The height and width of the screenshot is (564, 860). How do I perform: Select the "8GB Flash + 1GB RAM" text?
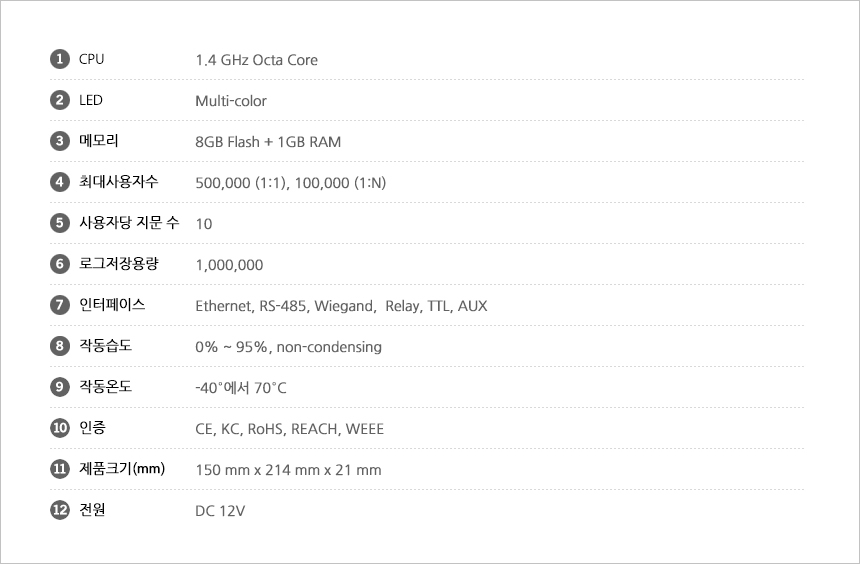point(267,142)
